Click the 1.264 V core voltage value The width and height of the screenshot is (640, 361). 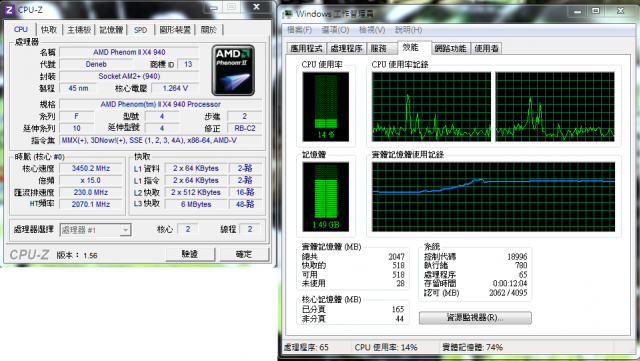[175, 88]
